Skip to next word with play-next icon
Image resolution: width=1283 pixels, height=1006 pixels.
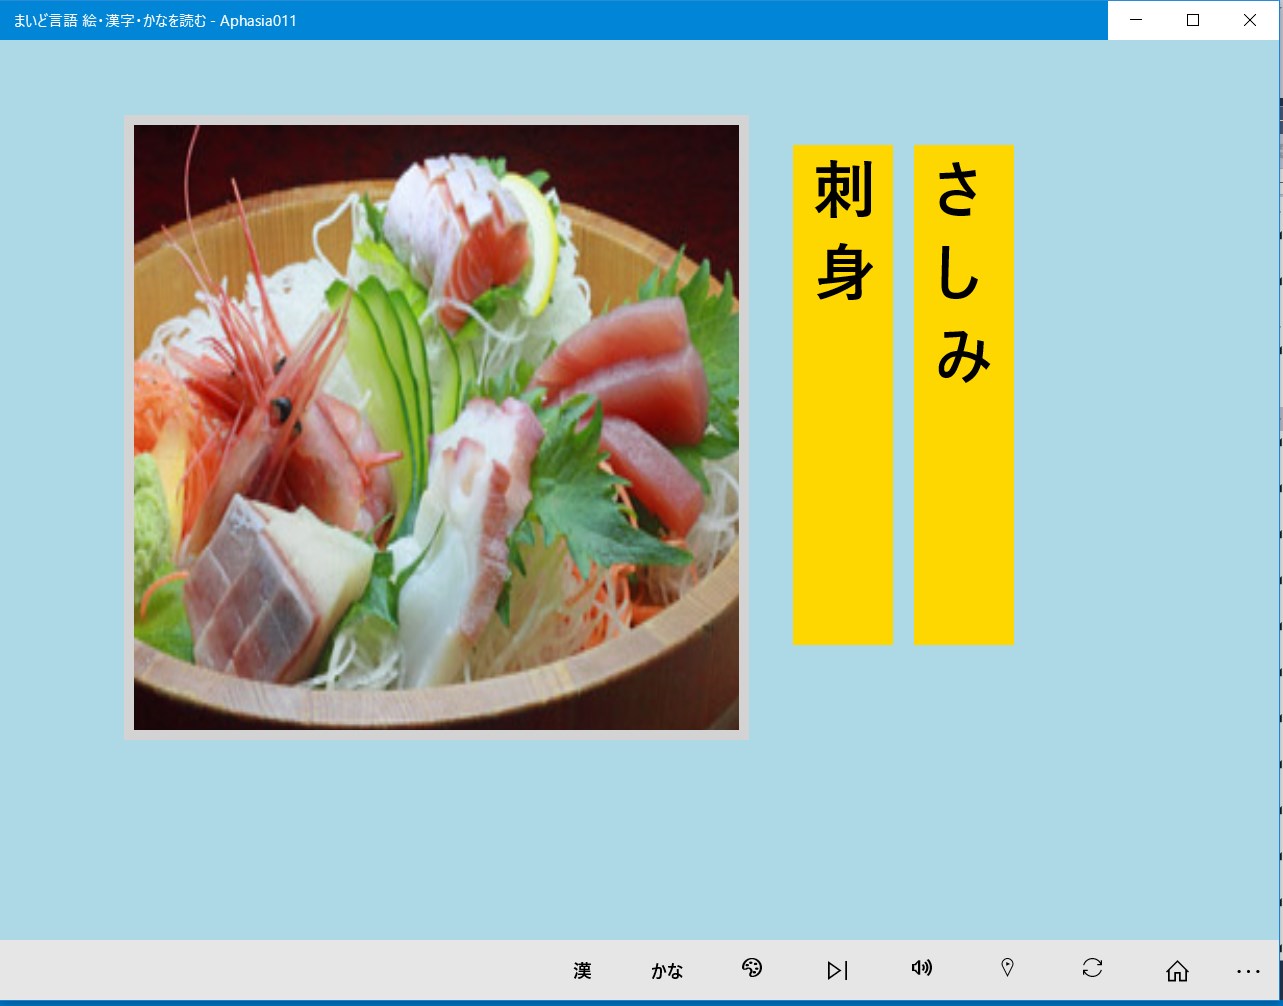coord(837,970)
